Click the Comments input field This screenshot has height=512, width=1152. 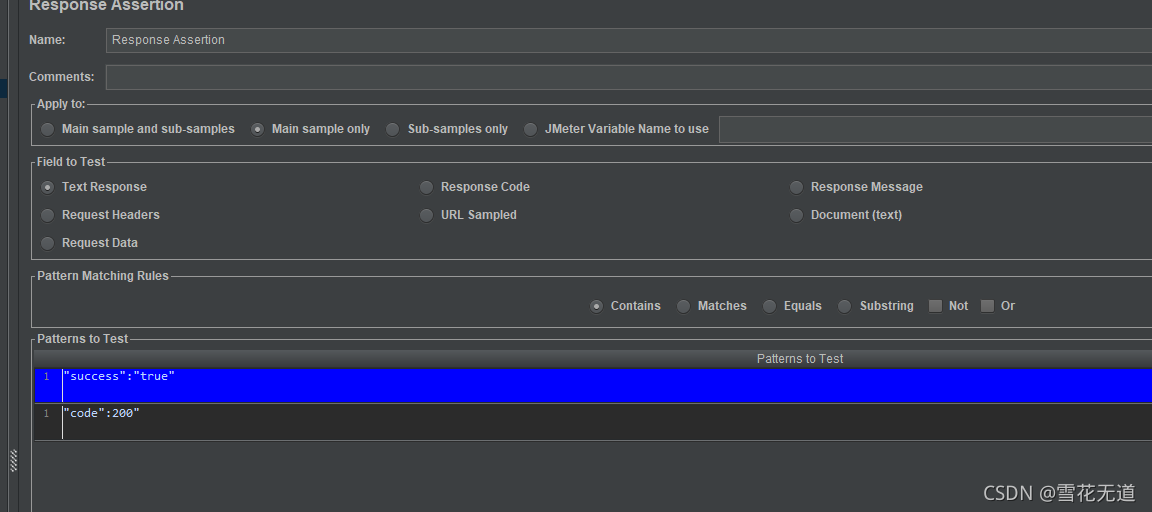[x=629, y=77]
